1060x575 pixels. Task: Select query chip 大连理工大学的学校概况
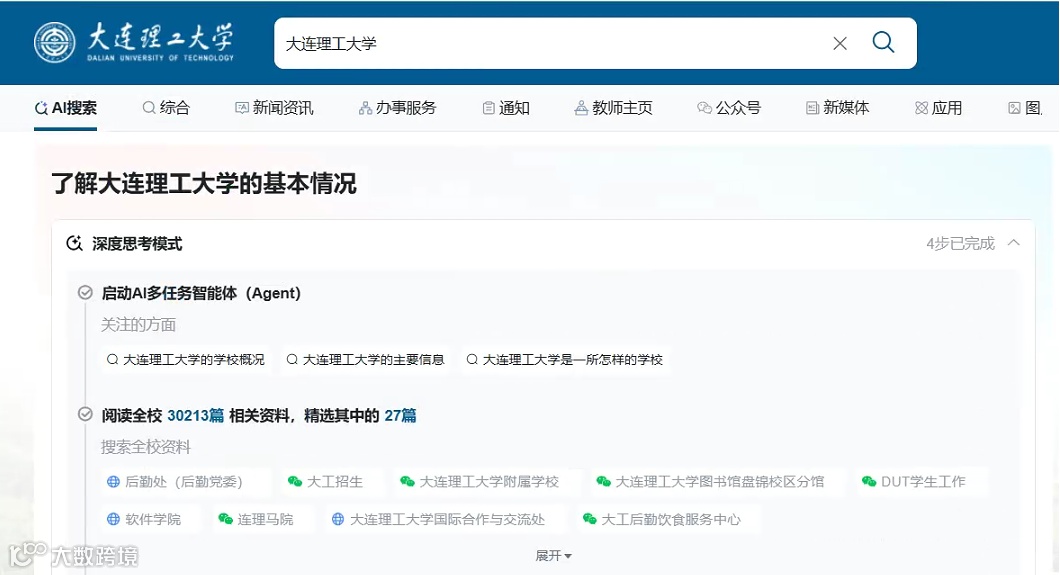pyautogui.click(x=186, y=359)
